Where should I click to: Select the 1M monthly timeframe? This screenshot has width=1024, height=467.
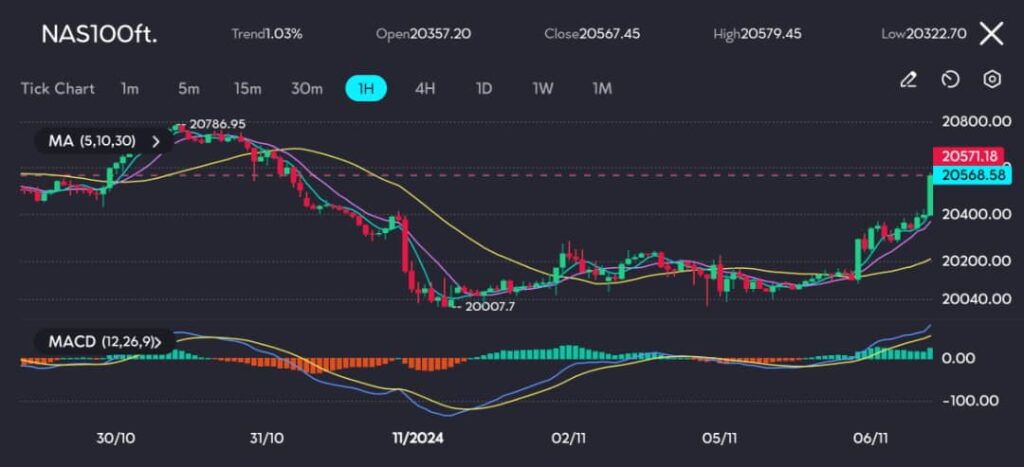point(602,88)
